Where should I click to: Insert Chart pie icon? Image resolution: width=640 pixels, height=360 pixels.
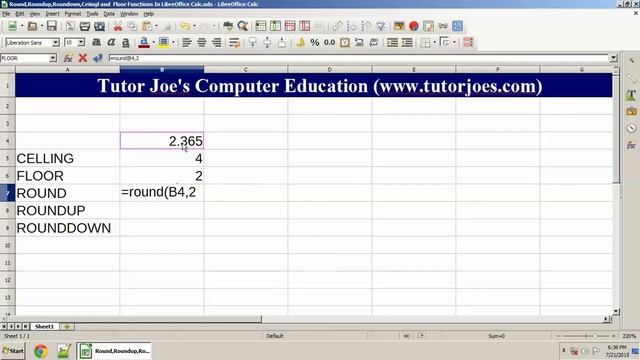(413, 26)
